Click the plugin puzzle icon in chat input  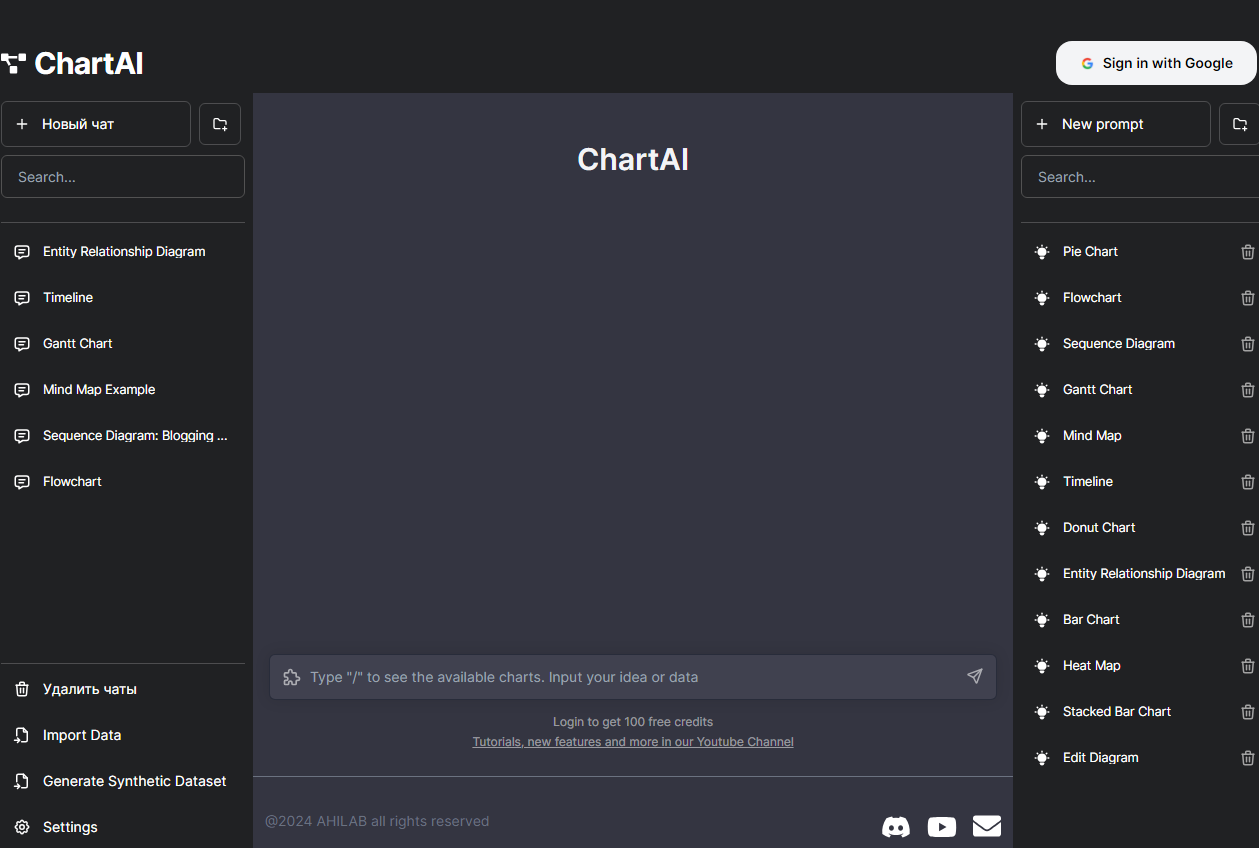tap(292, 677)
